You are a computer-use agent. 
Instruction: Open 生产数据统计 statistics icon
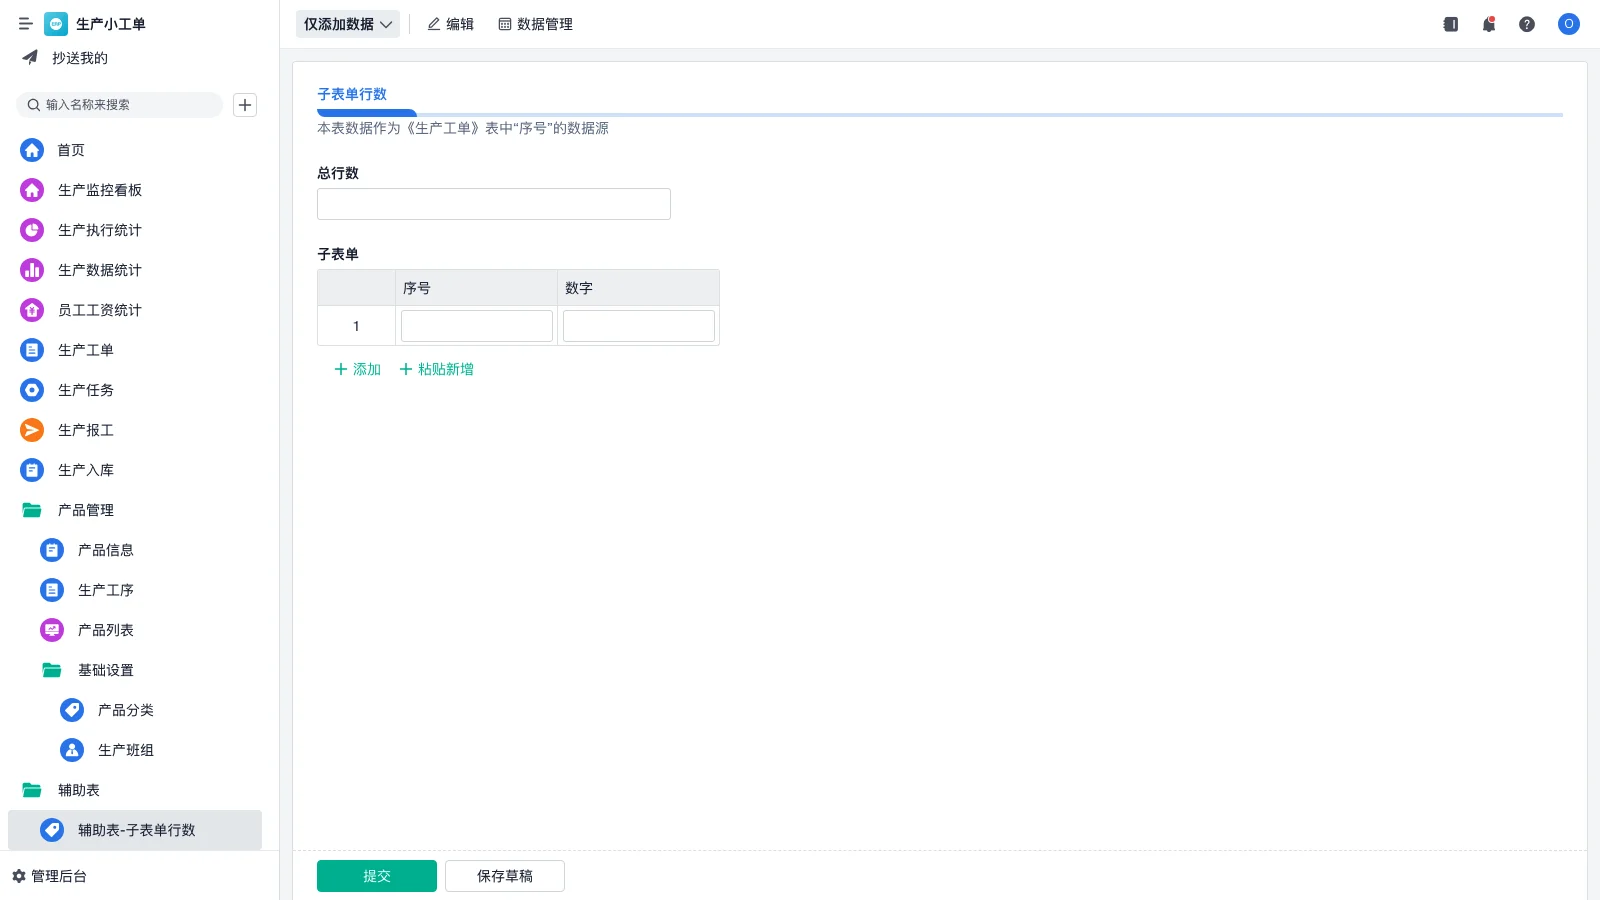pyautogui.click(x=31, y=270)
